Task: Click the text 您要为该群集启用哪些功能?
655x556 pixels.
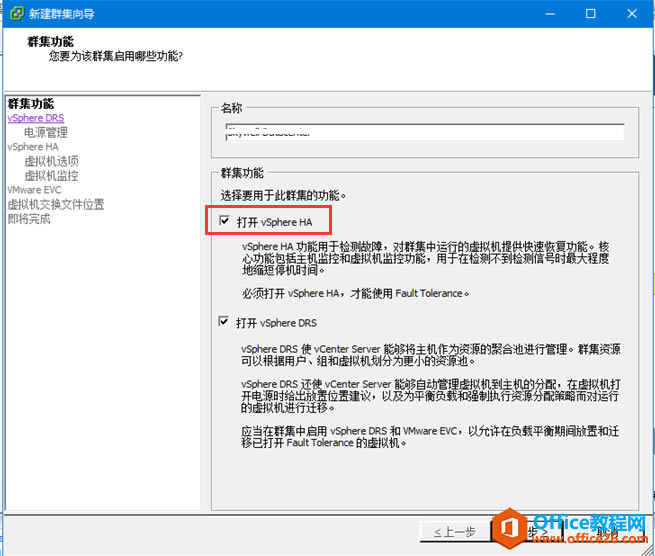Action: (x=116, y=56)
